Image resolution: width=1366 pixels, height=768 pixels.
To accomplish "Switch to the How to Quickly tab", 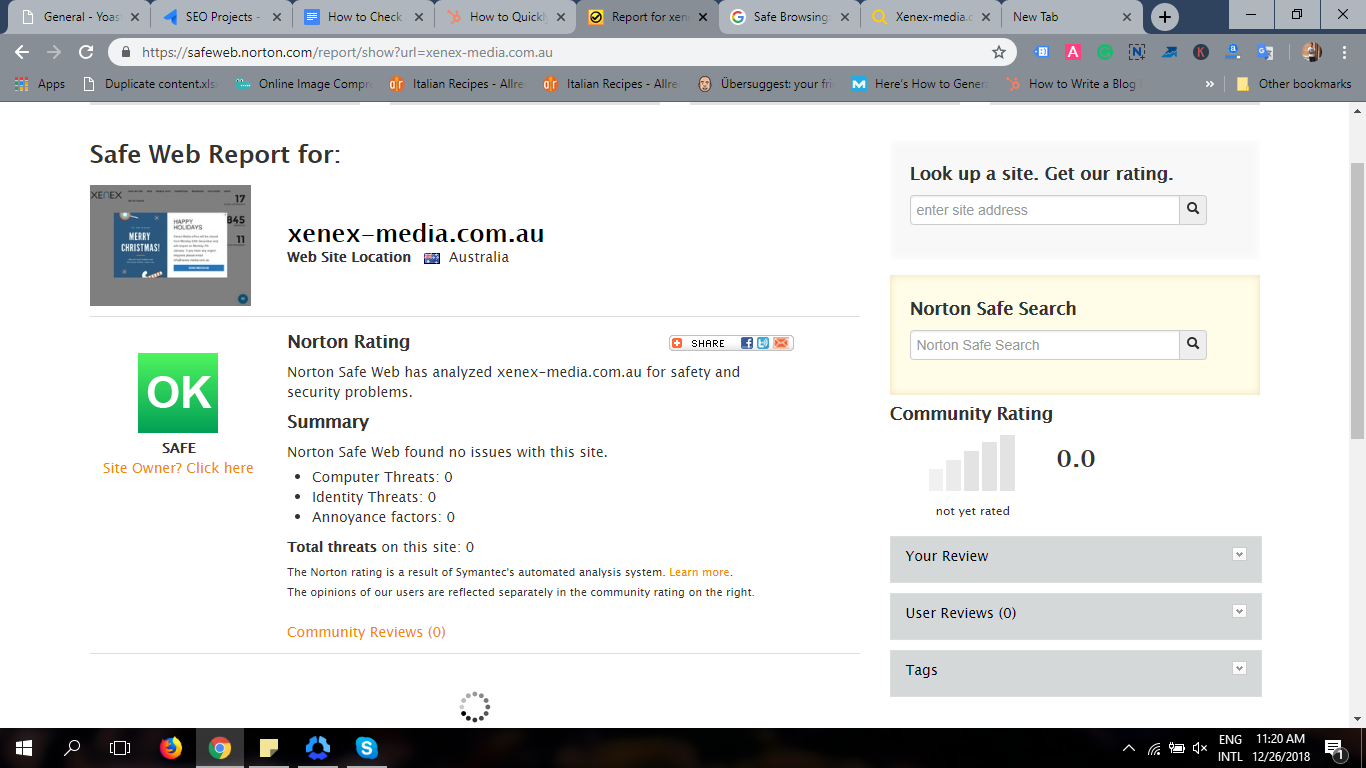I will 507,17.
